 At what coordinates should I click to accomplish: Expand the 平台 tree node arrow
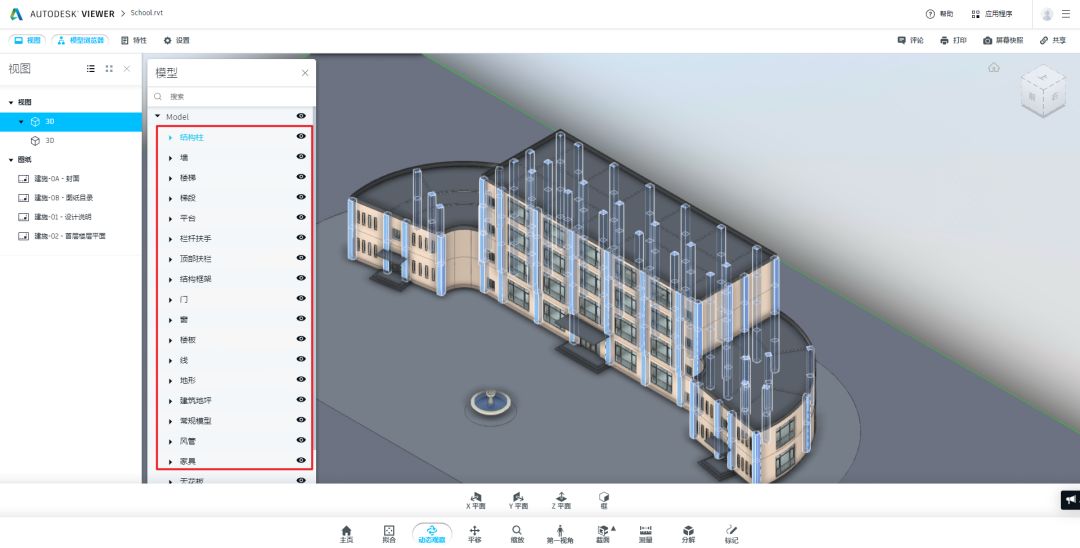click(x=171, y=219)
